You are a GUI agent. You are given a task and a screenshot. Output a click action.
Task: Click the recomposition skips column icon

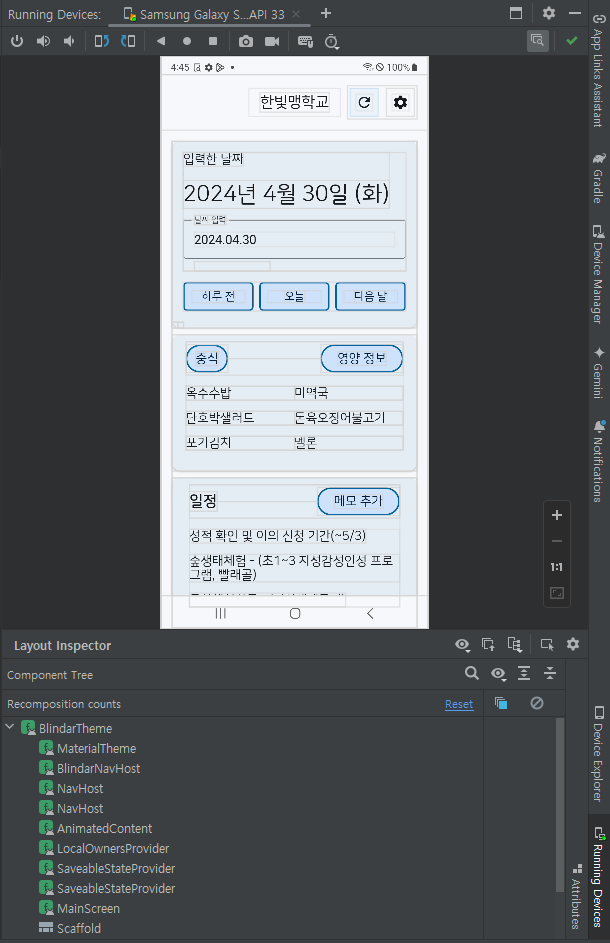[537, 703]
